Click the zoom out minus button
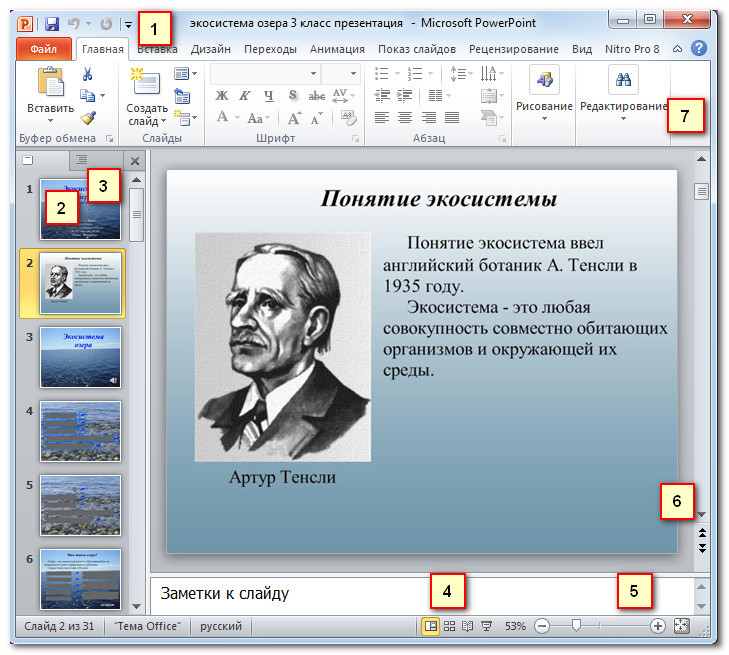The image size is (729, 655). pos(542,626)
